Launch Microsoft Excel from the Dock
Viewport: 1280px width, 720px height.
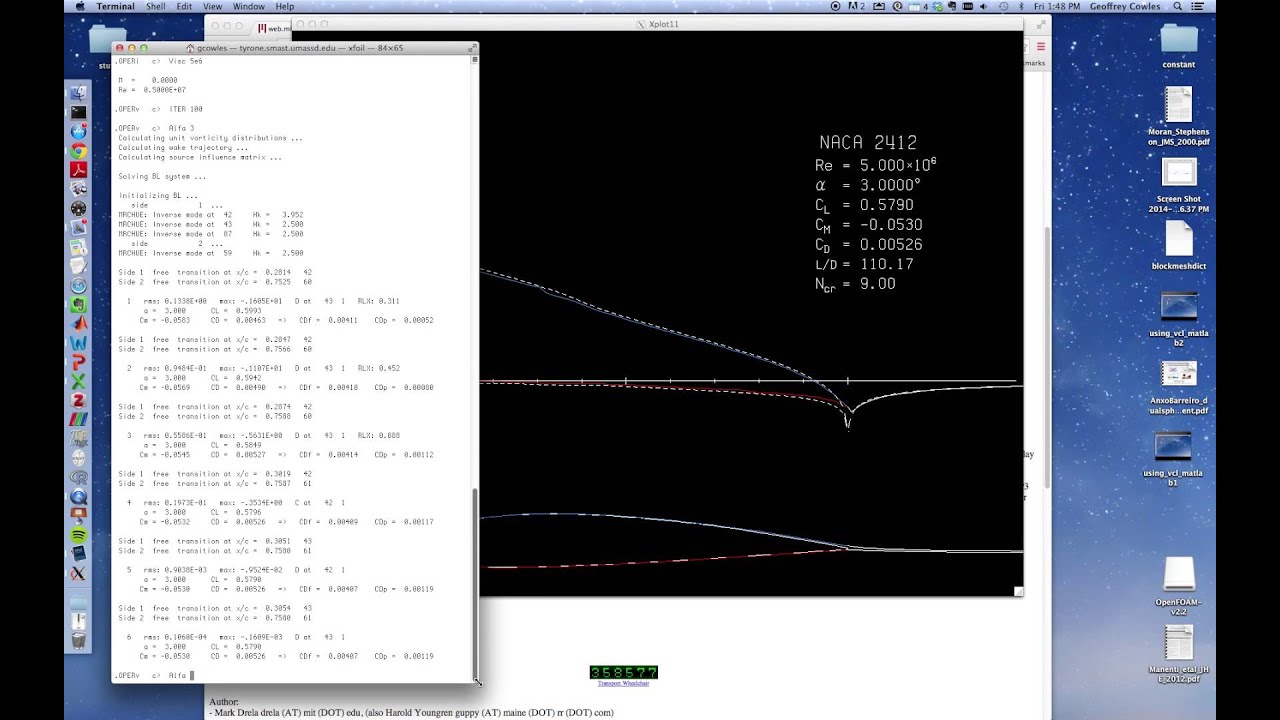coord(78,381)
